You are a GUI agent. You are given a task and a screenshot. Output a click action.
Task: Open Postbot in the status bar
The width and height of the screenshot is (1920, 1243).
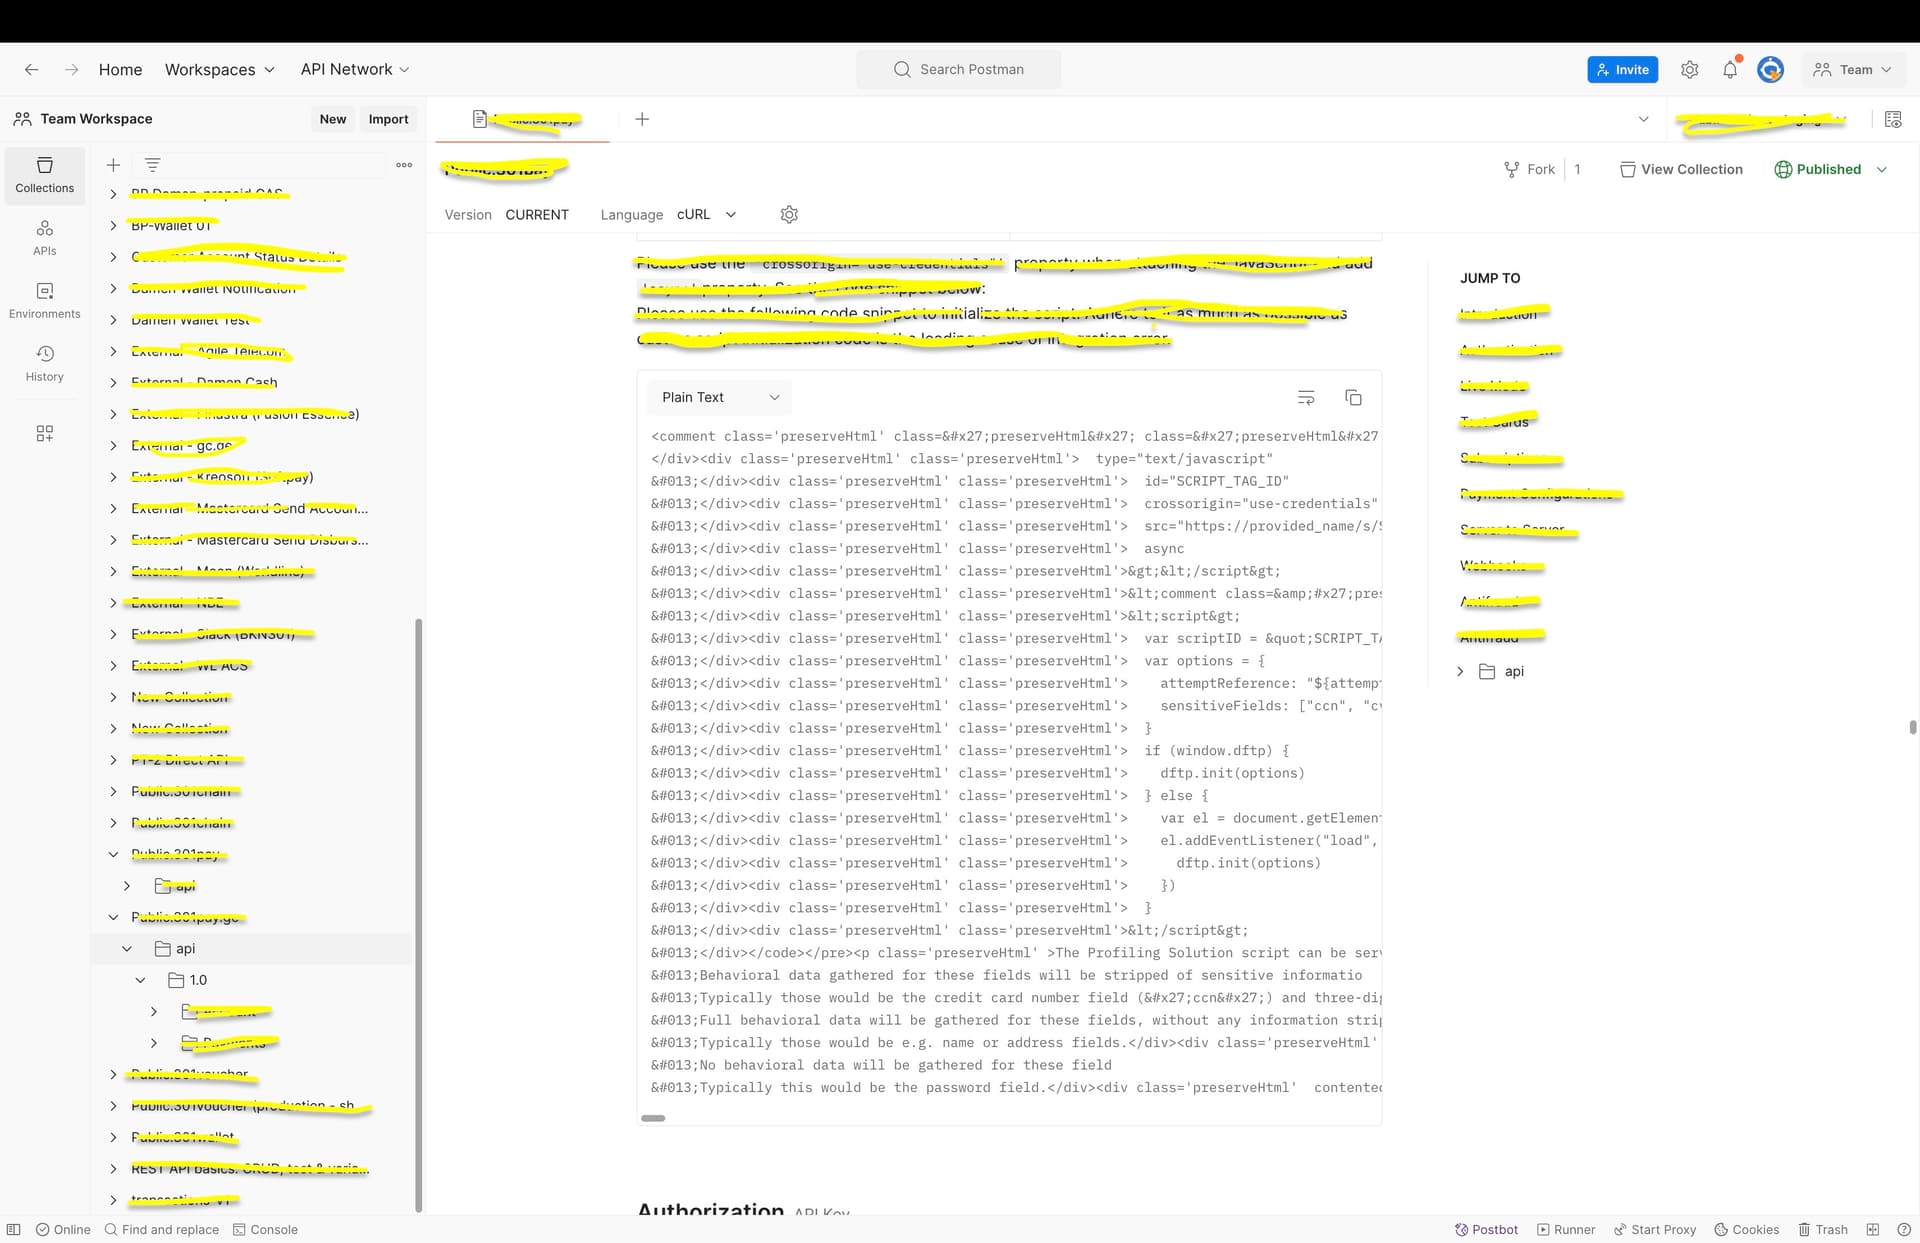click(x=1486, y=1229)
